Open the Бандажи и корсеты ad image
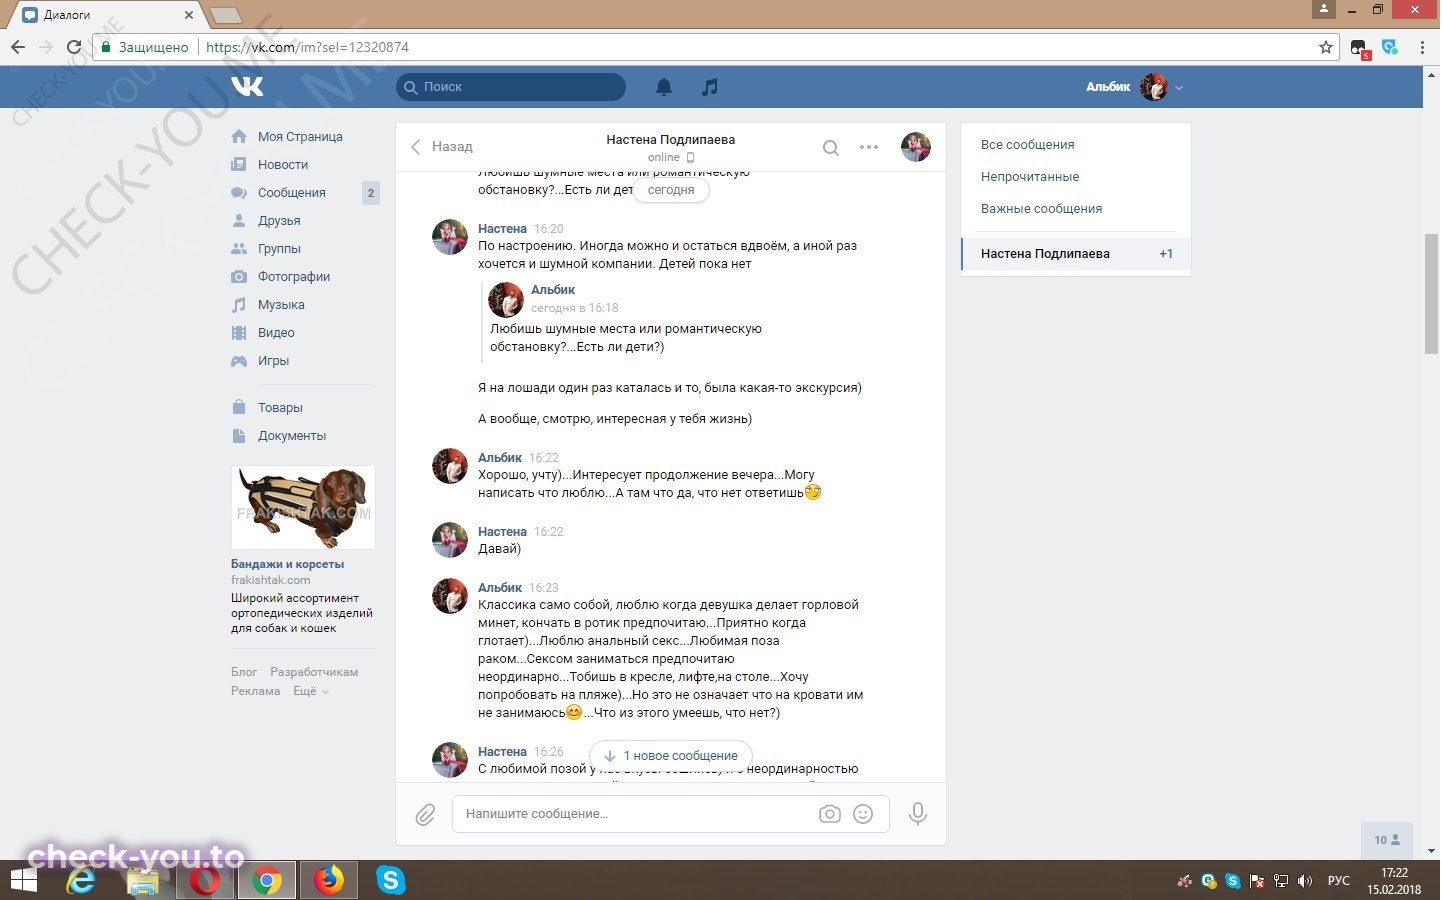Screen dimensions: 1442x900 click(303, 508)
